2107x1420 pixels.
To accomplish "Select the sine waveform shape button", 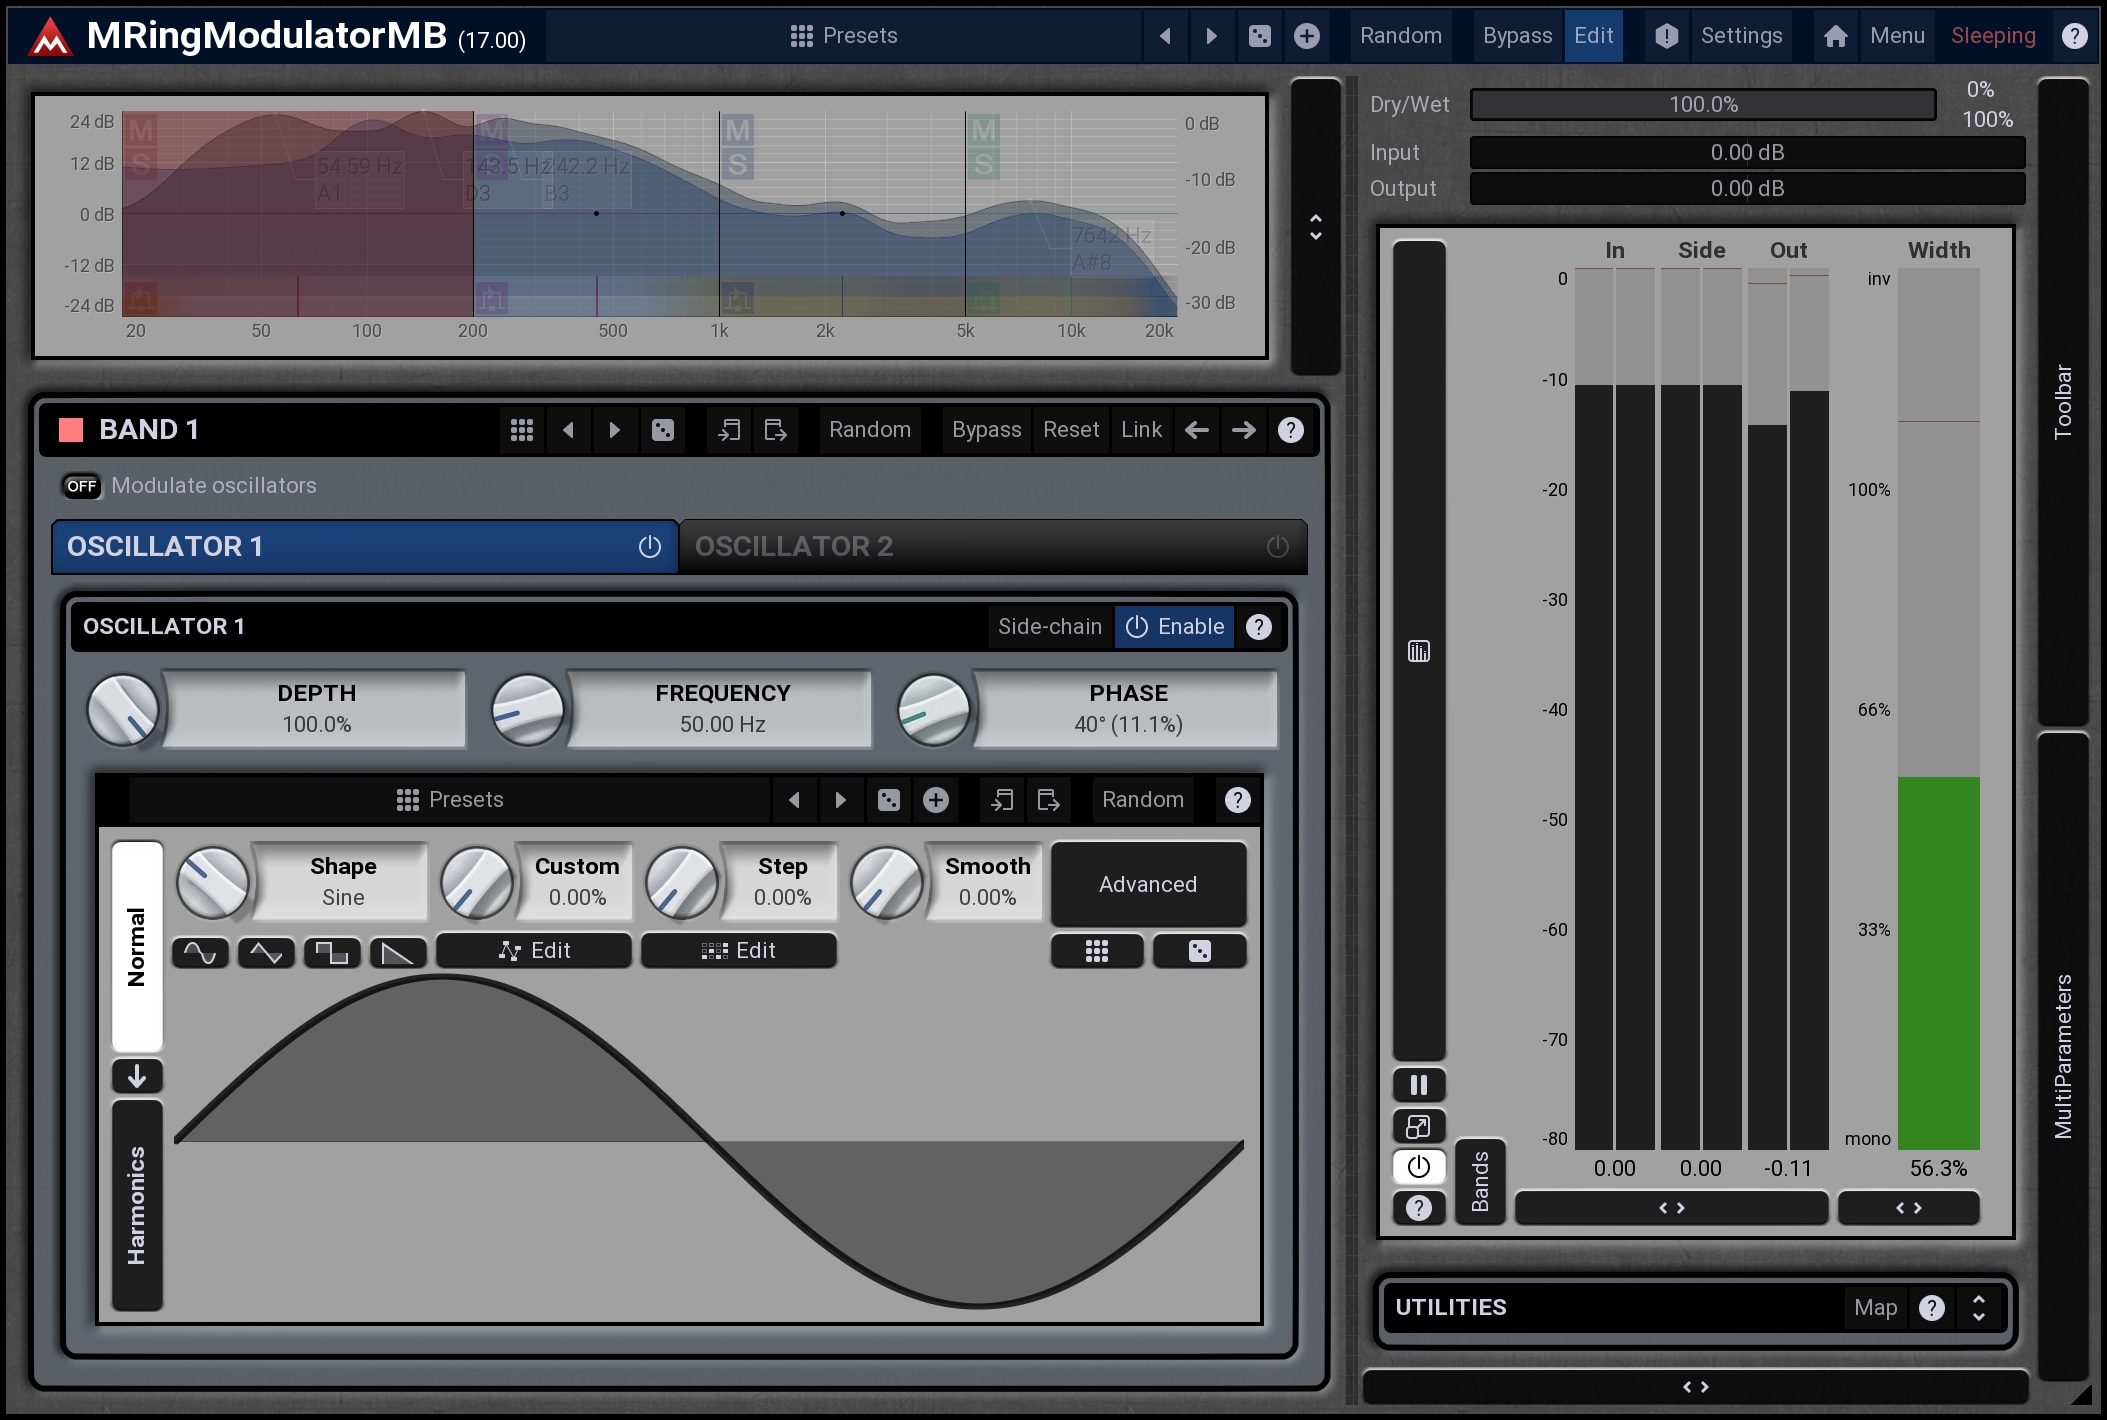I will click(200, 952).
